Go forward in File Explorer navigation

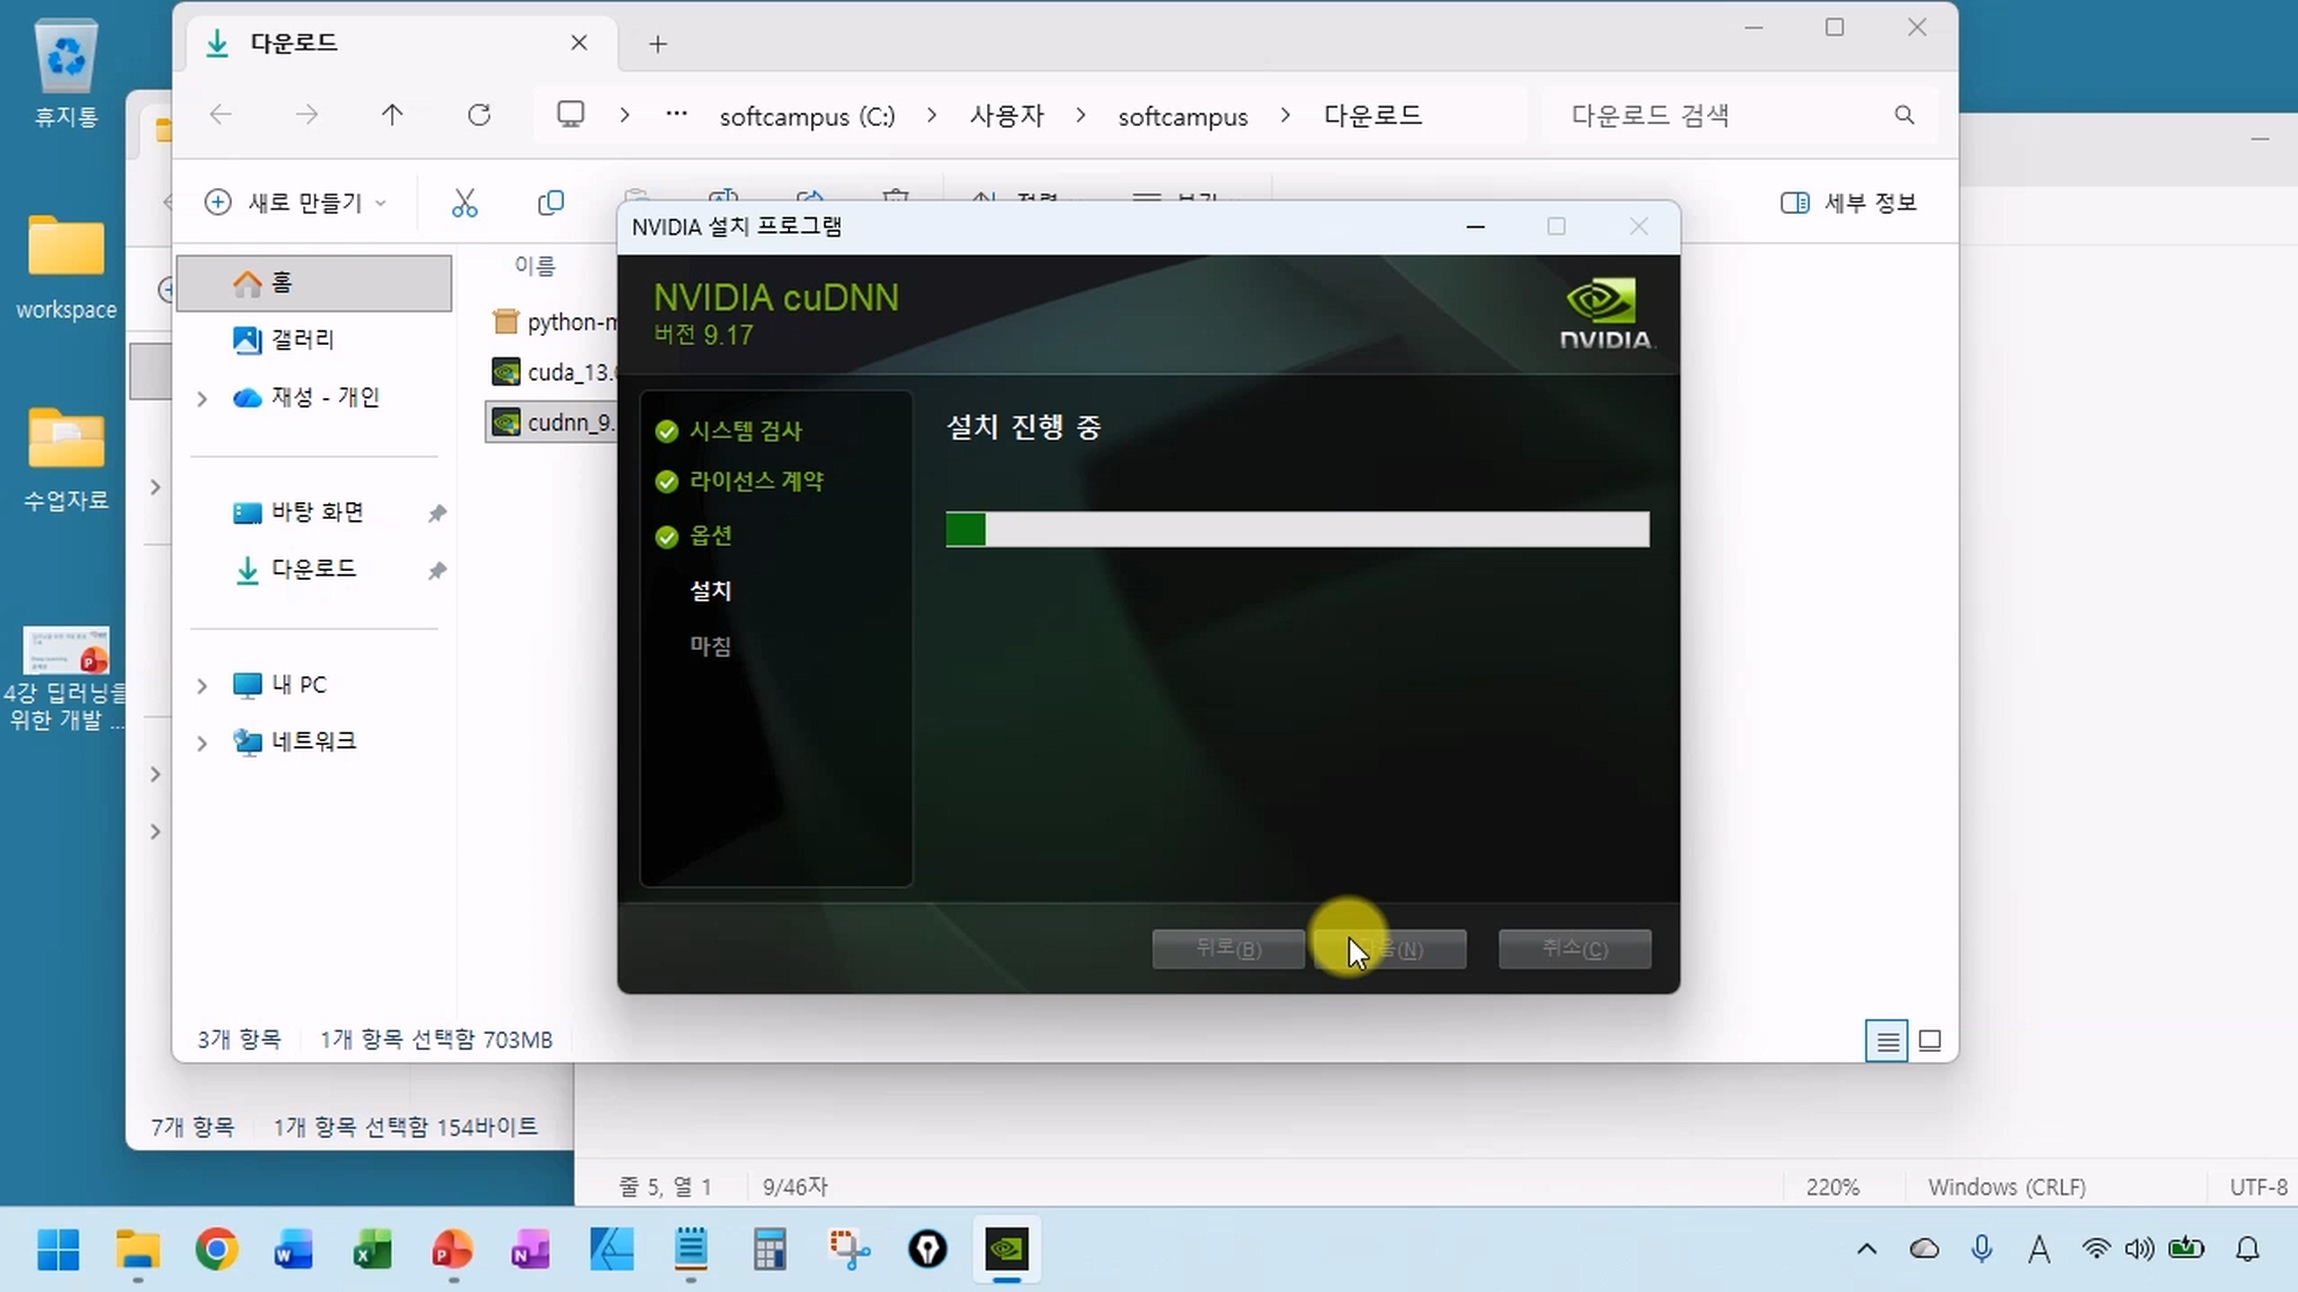[307, 115]
